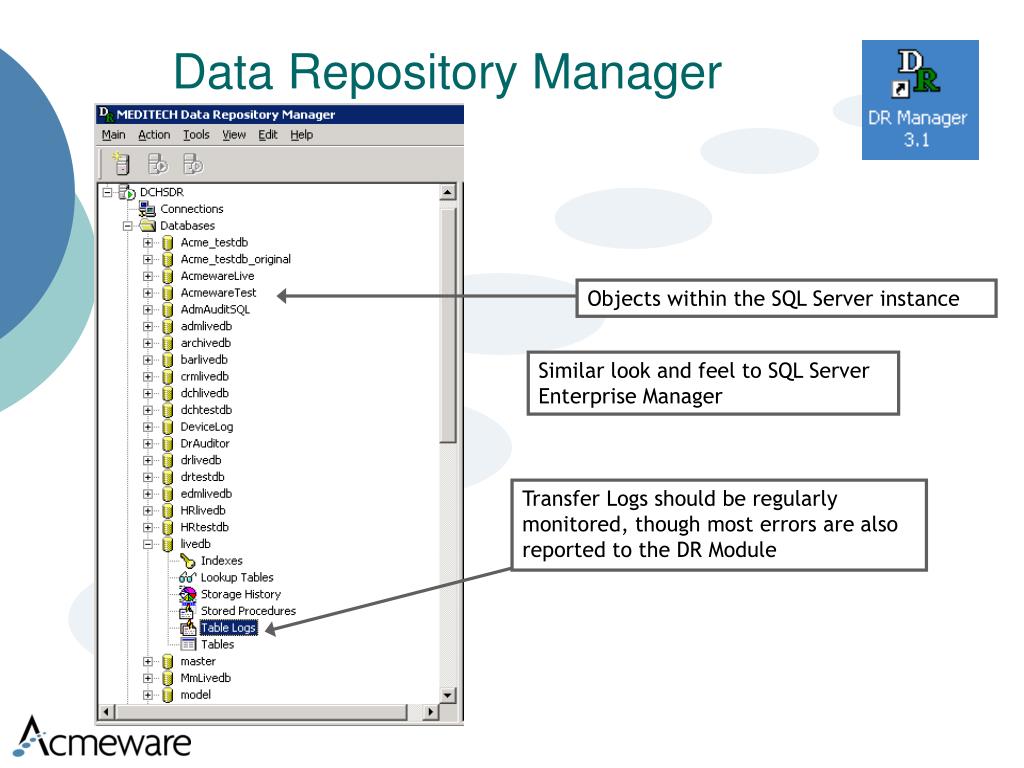Click the Stored Procedures icon
Viewport: 1024px width, 768px height.
pos(187,611)
